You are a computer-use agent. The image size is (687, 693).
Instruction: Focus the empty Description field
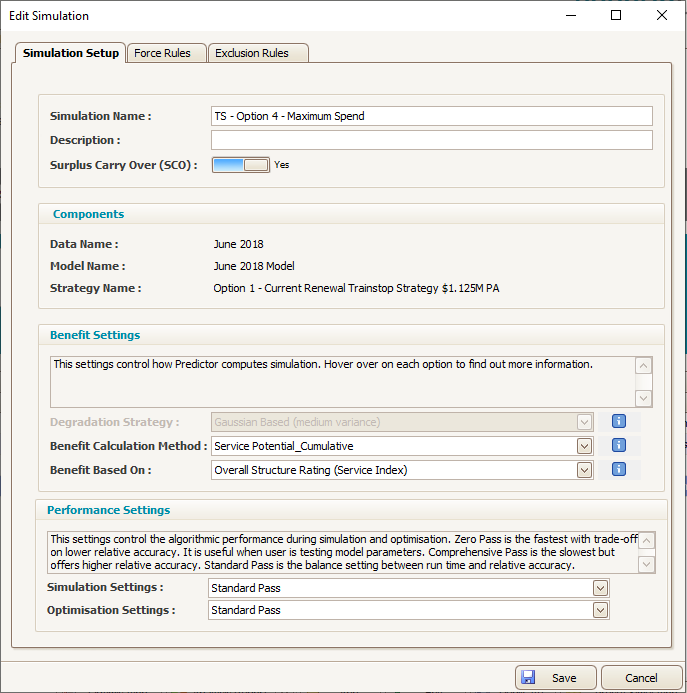click(x=431, y=140)
